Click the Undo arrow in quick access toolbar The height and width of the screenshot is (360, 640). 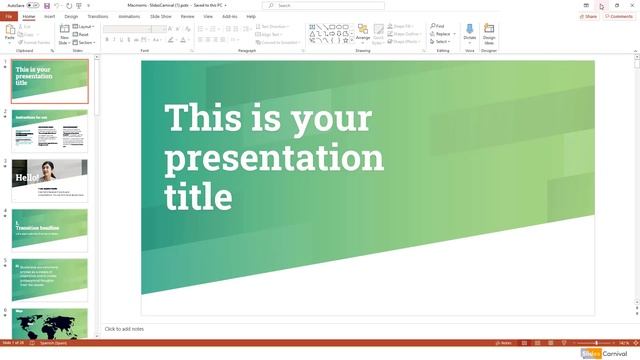tap(57, 6)
